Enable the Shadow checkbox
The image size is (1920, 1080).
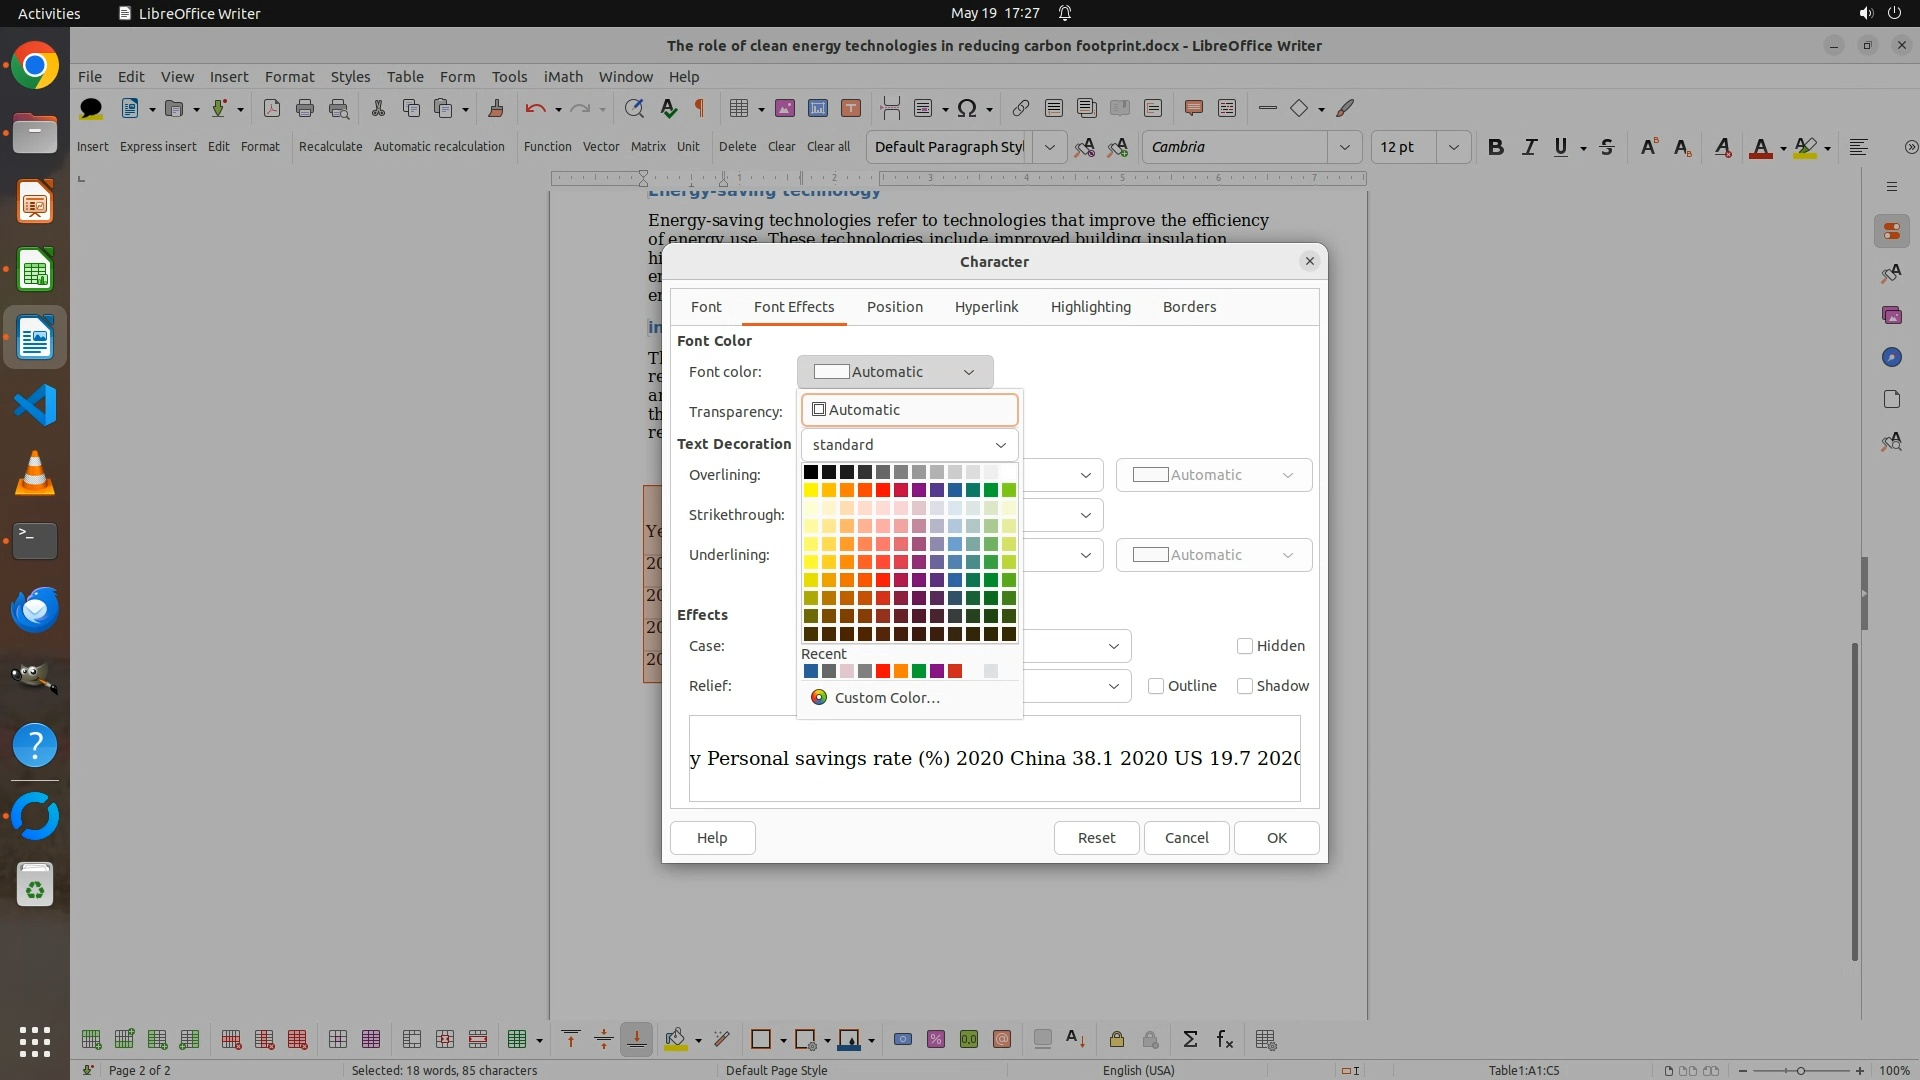point(1245,686)
